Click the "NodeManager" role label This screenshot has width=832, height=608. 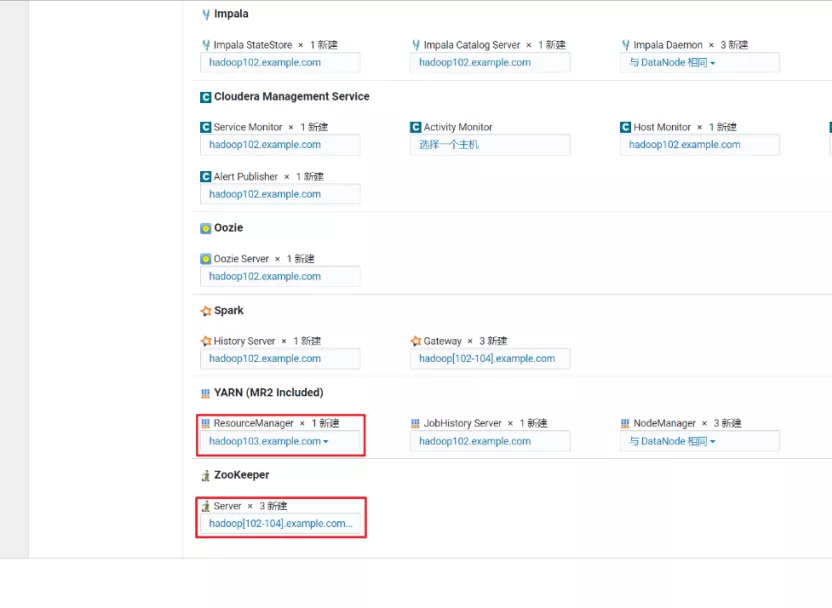coord(664,423)
